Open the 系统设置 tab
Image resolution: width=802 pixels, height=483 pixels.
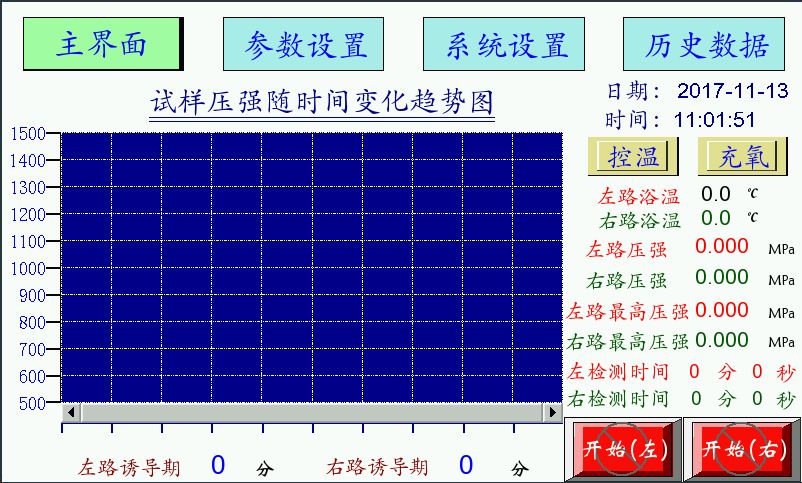click(x=504, y=44)
